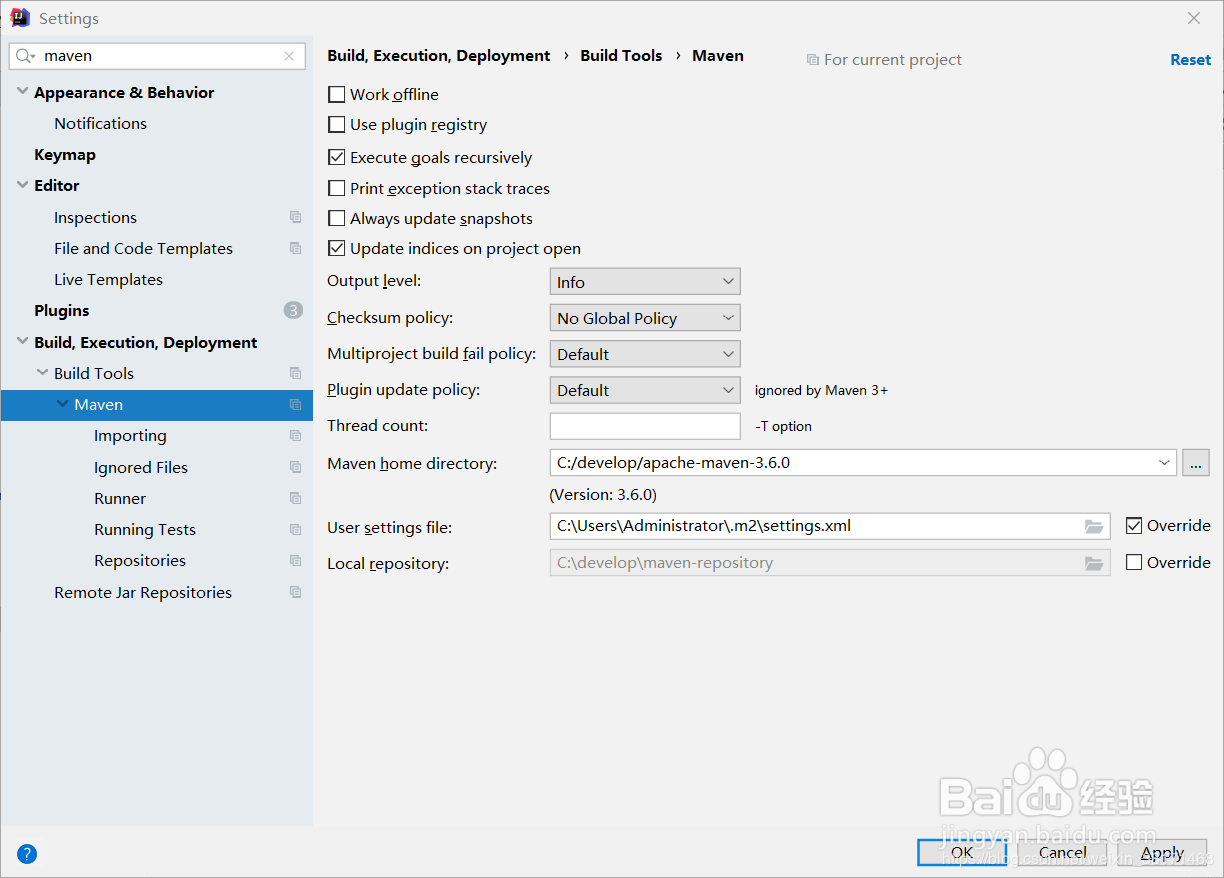Screen dimensions: 1224x878
Task: Click the Thread count input field
Action: pos(645,426)
